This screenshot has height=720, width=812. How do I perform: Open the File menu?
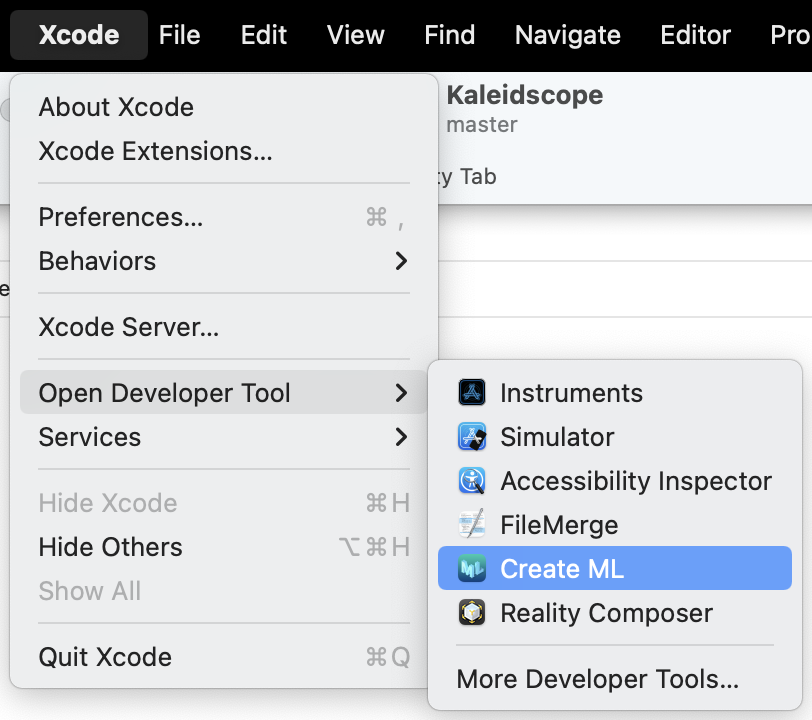tap(179, 35)
